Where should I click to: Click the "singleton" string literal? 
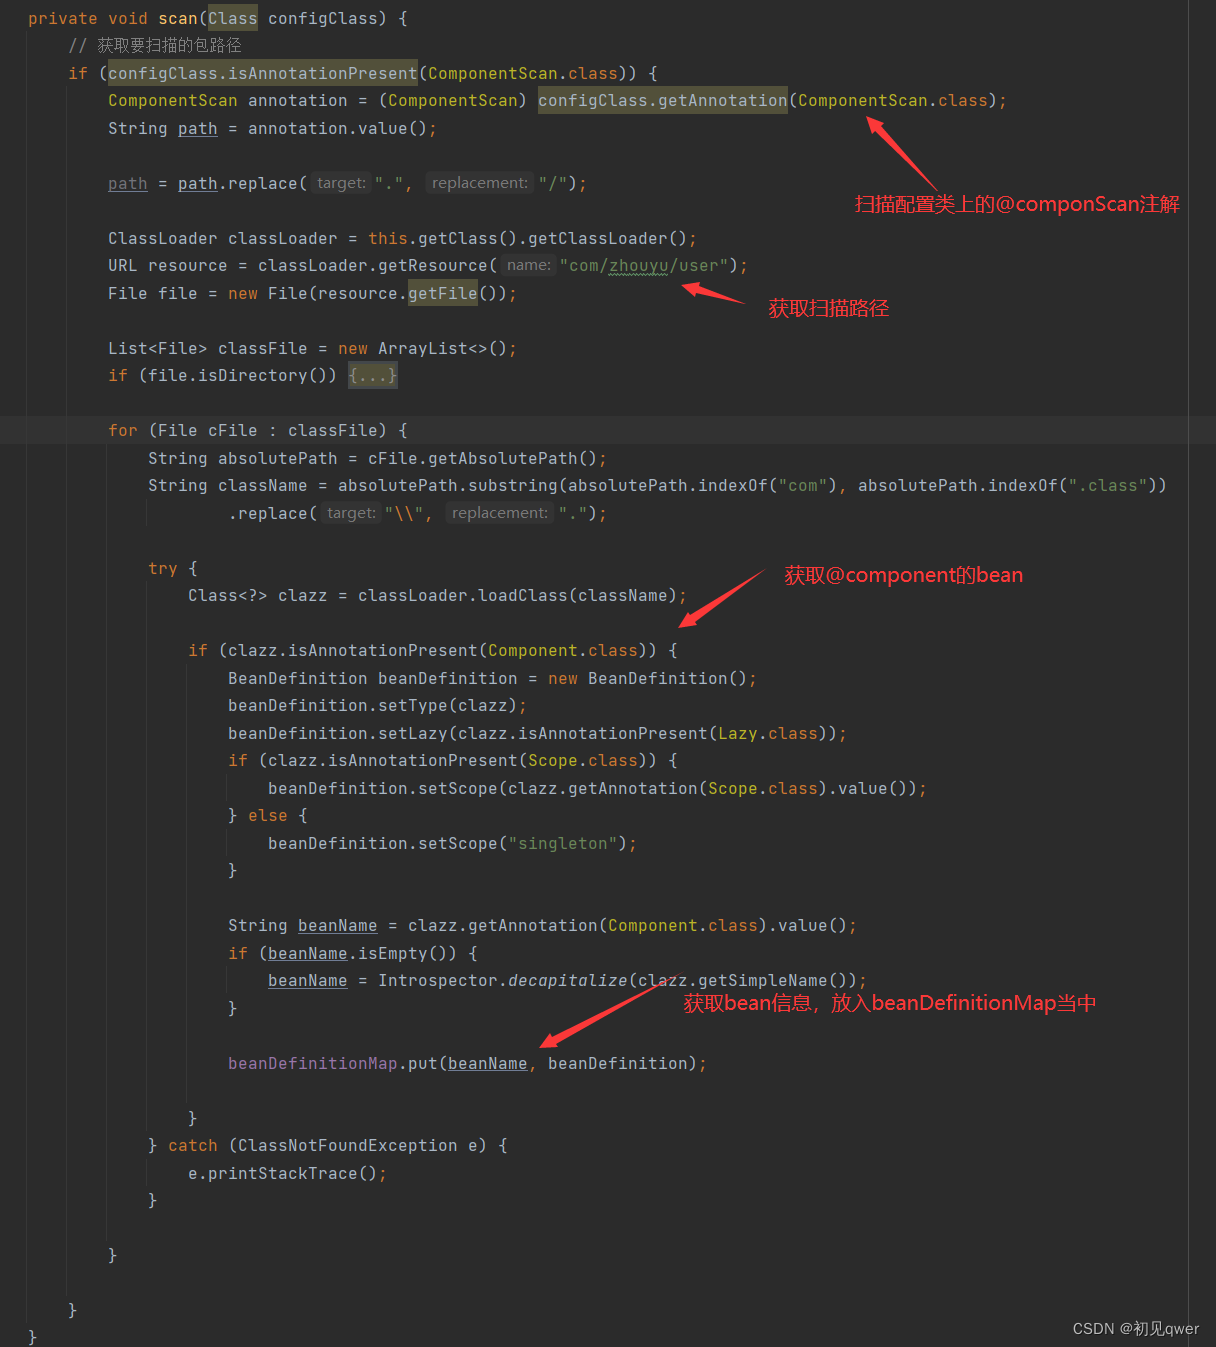tap(562, 844)
